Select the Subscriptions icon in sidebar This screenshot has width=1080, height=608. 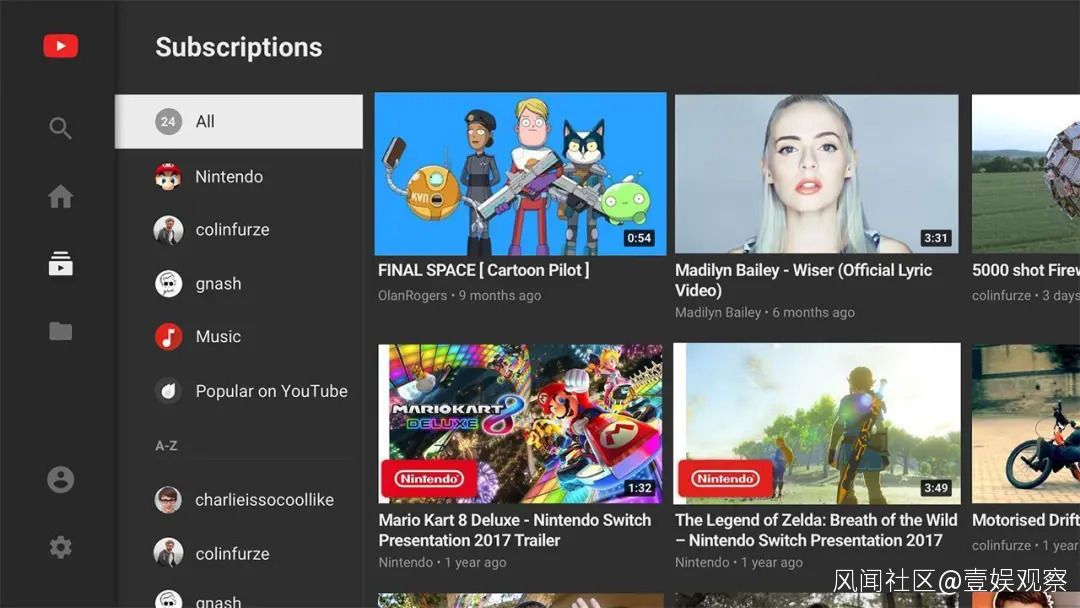pos(61,264)
